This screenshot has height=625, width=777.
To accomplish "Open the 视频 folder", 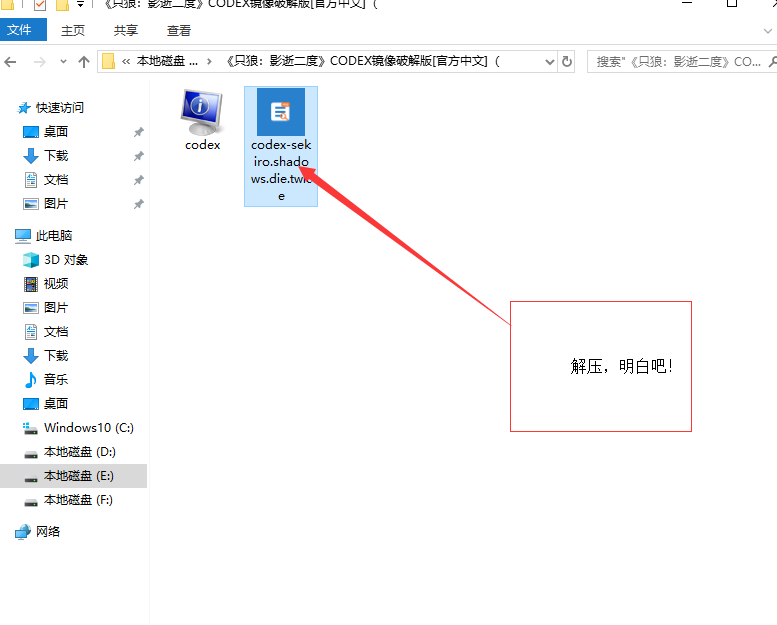I will [x=56, y=284].
